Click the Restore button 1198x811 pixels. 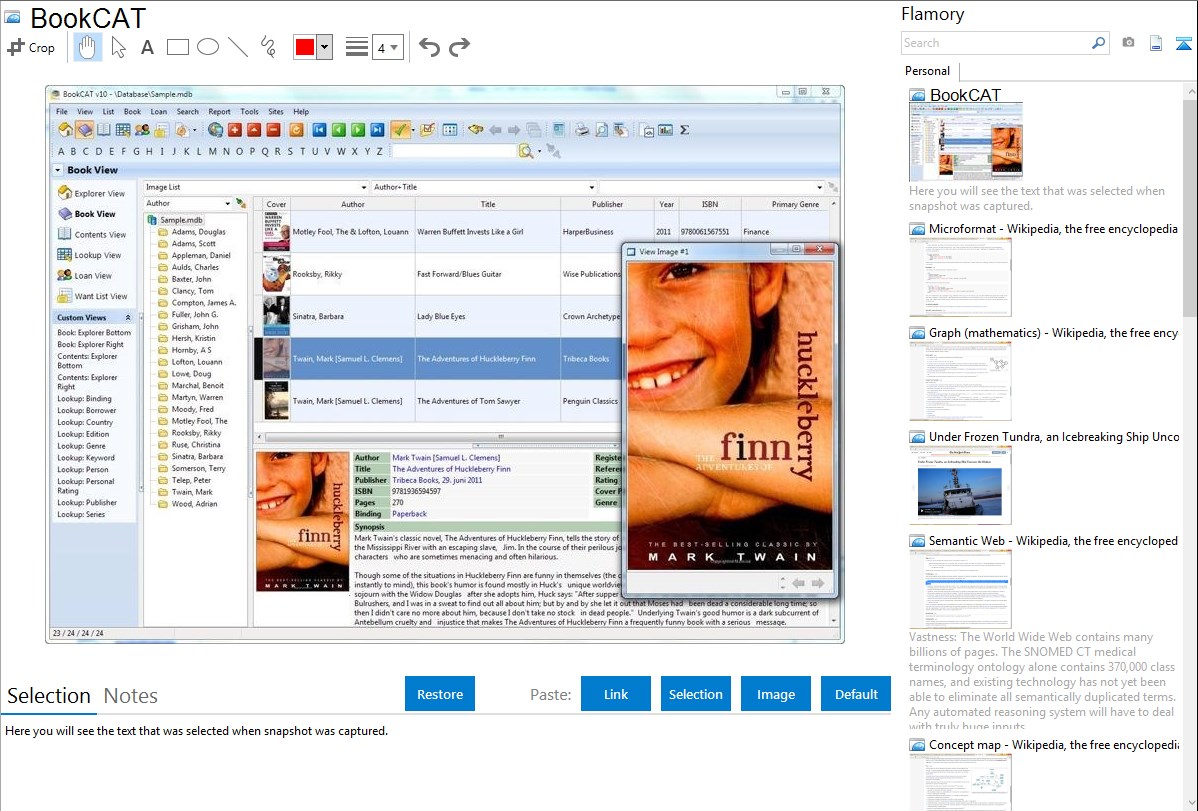(x=440, y=694)
